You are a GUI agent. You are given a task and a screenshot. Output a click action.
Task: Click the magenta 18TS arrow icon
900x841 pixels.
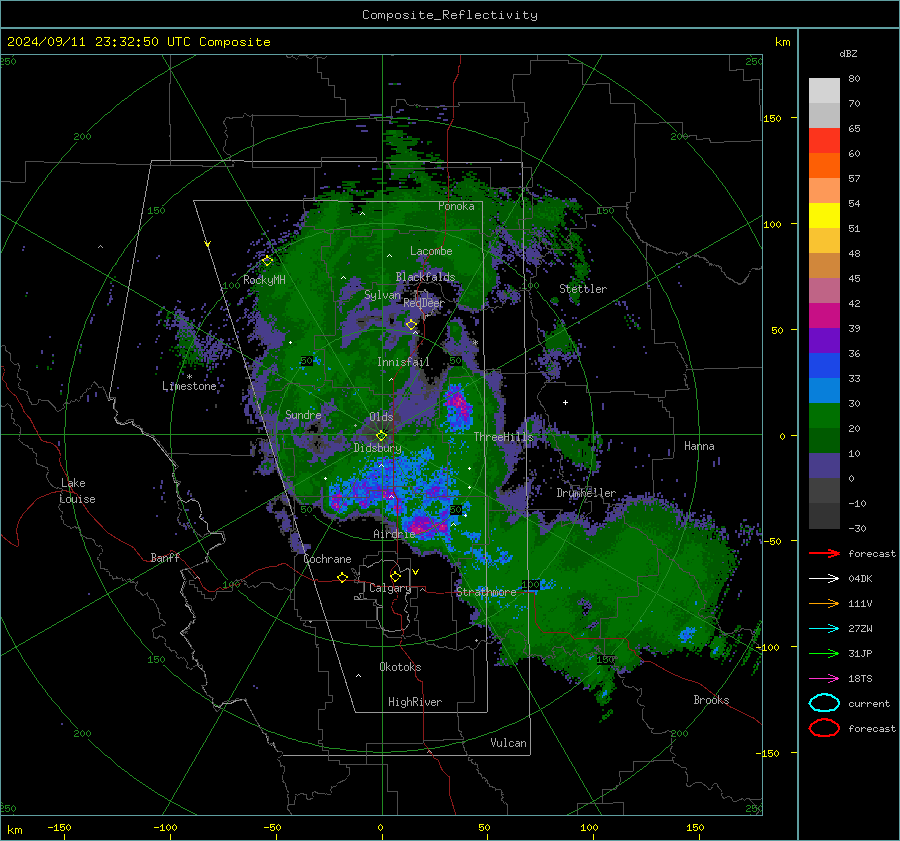coord(824,679)
